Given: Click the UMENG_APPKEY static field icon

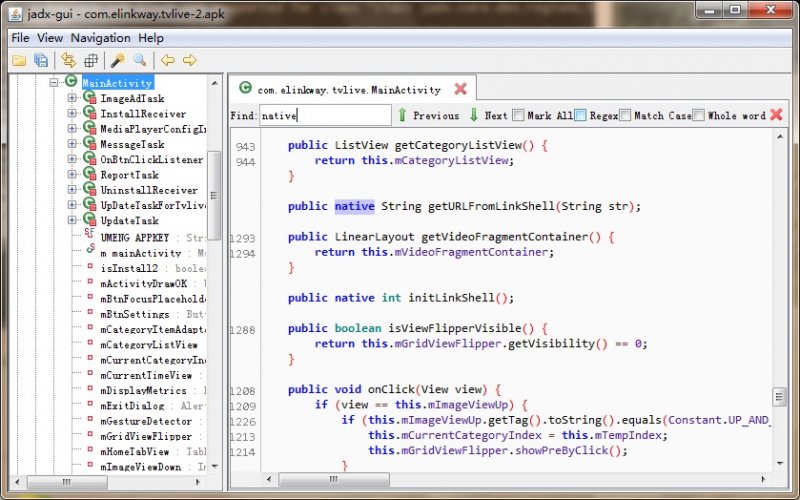Looking at the screenshot, I should (90, 233).
